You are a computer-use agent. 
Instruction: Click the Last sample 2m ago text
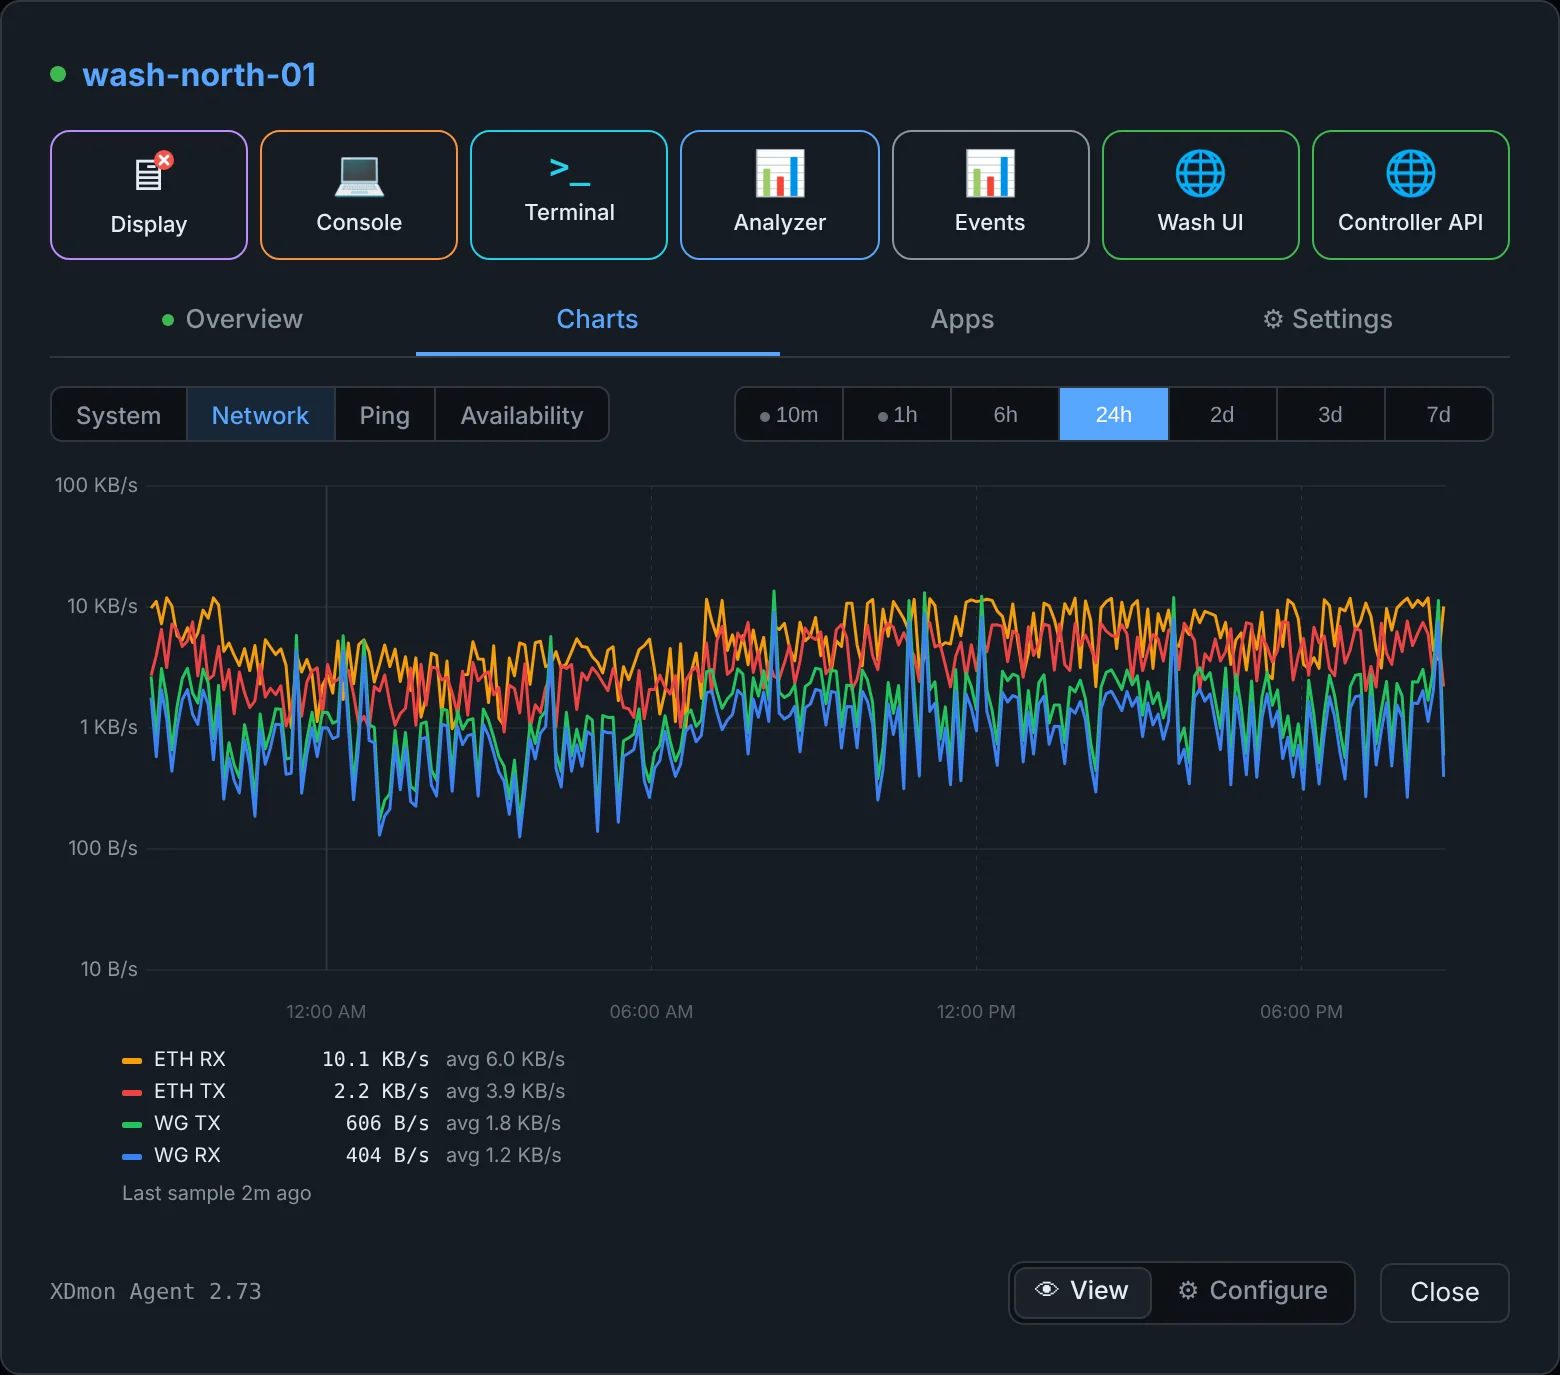[217, 1193]
